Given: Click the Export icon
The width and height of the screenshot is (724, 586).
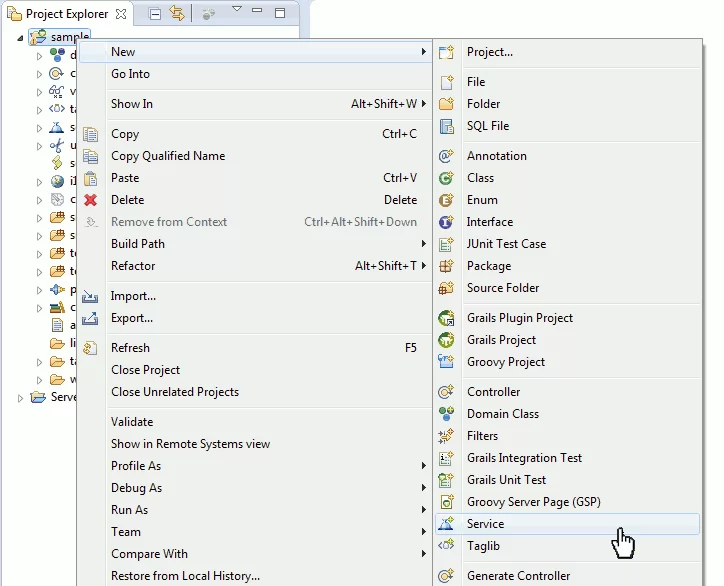Looking at the screenshot, I should click(x=90, y=318).
